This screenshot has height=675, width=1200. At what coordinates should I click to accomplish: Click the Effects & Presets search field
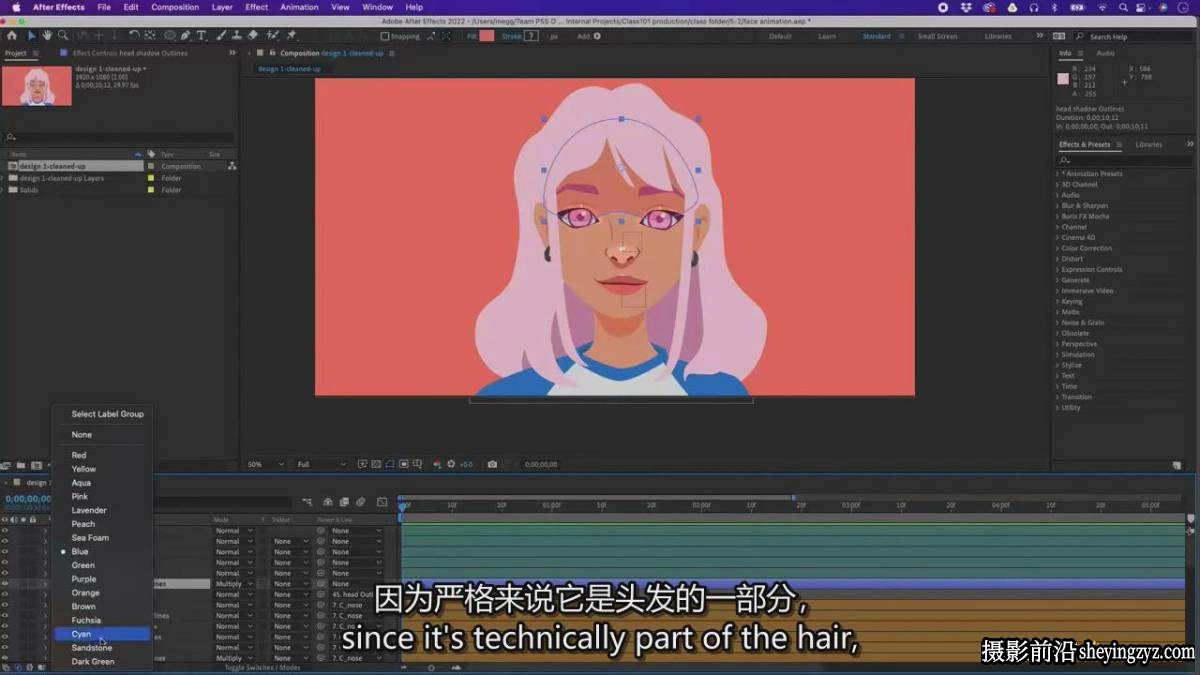[1124, 159]
